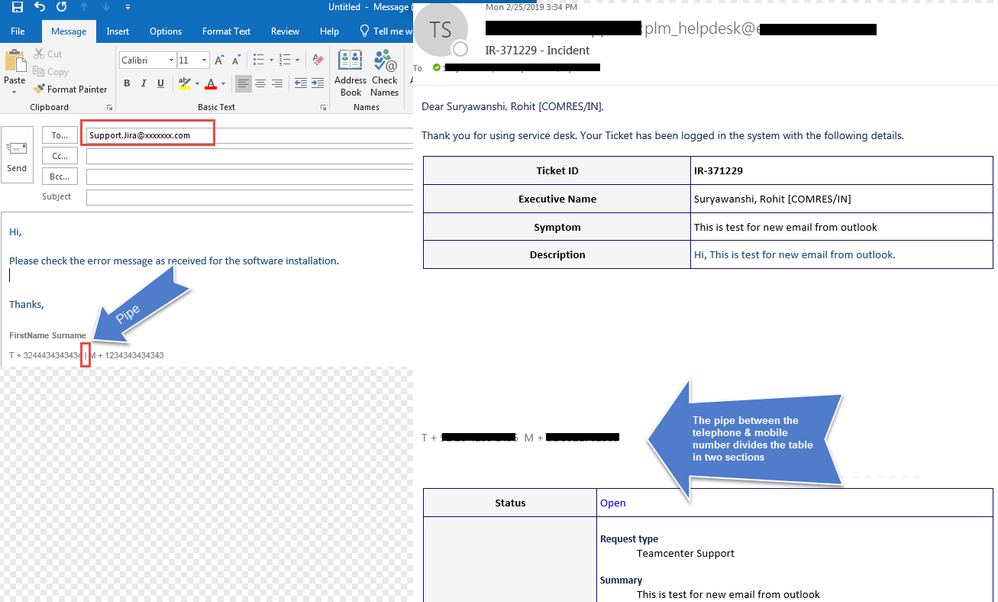Click the description link 'Hi, This is test...'
Image resolution: width=998 pixels, height=602 pixels.
(x=794, y=255)
